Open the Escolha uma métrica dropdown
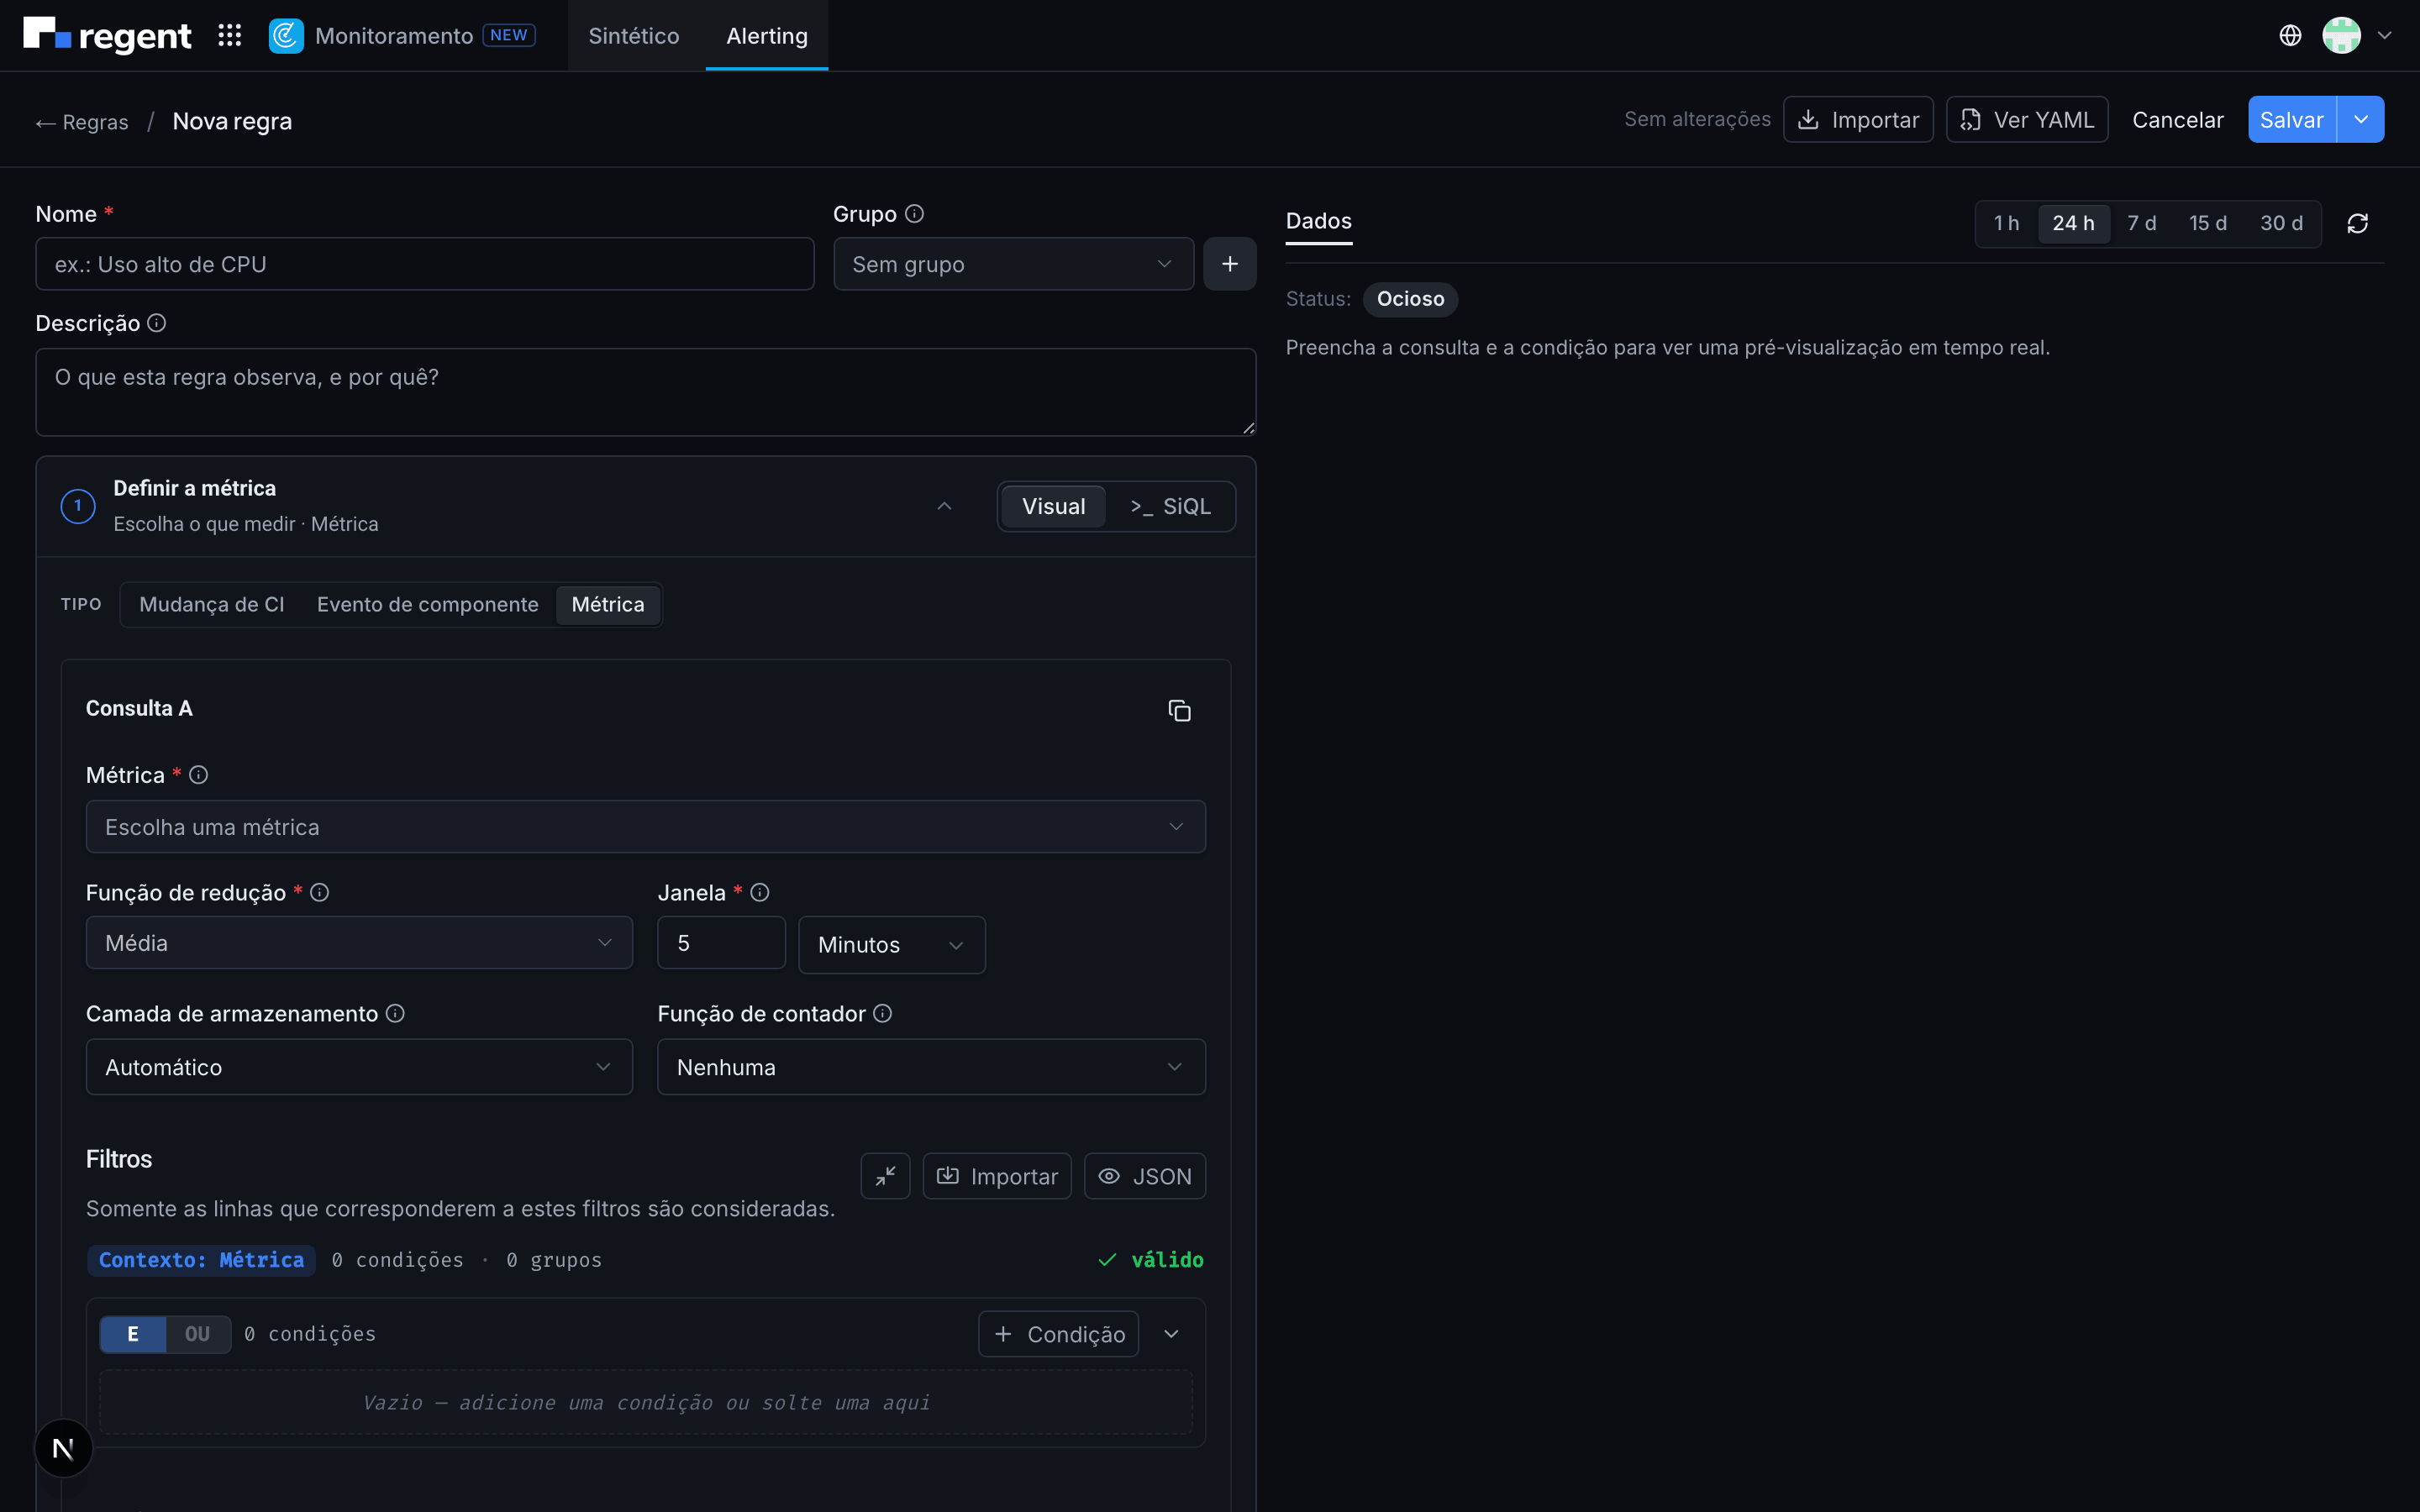Viewport: 2420px width, 1512px height. click(x=645, y=827)
